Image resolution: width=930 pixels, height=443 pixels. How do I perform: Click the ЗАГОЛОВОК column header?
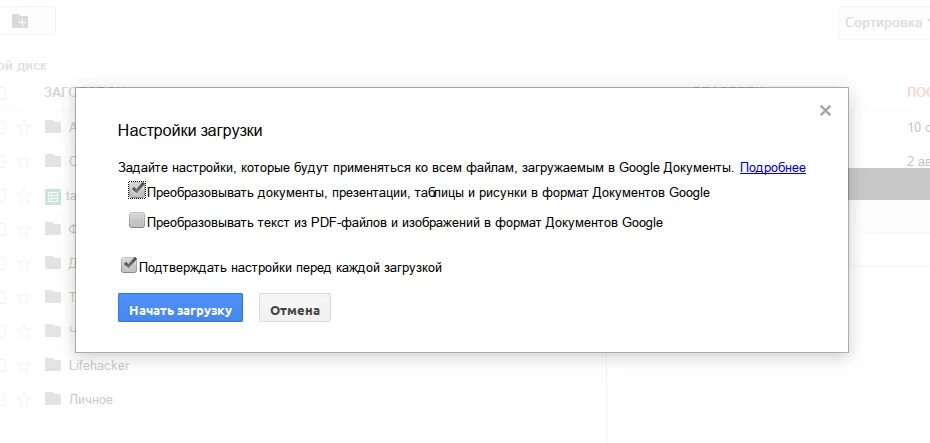click(84, 92)
